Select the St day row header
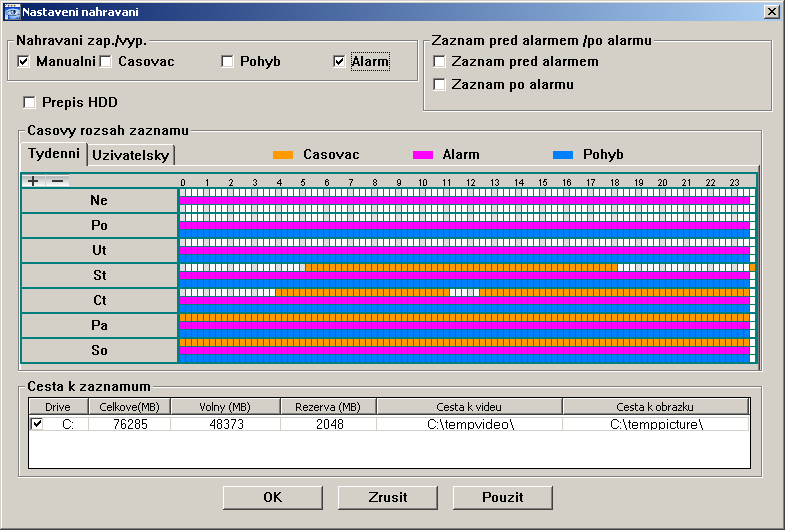The width and height of the screenshot is (785, 530). tap(99, 275)
